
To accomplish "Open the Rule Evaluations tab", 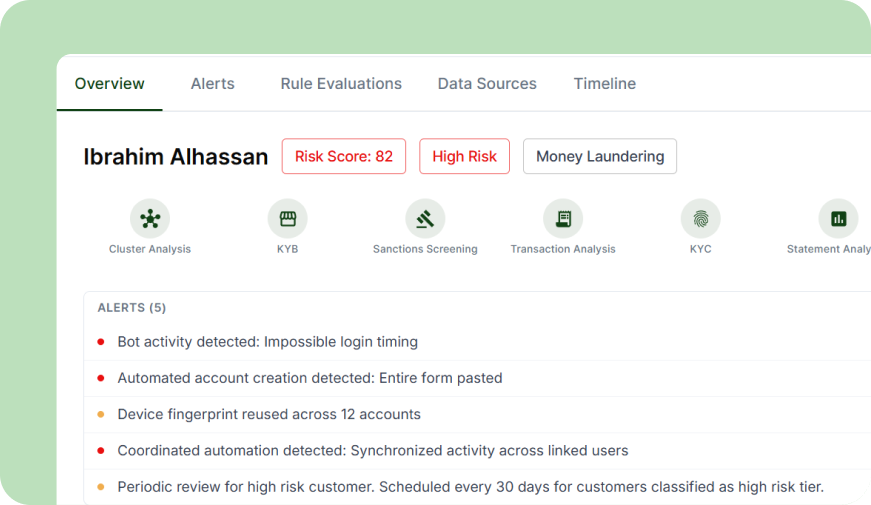I will pyautogui.click(x=341, y=84).
